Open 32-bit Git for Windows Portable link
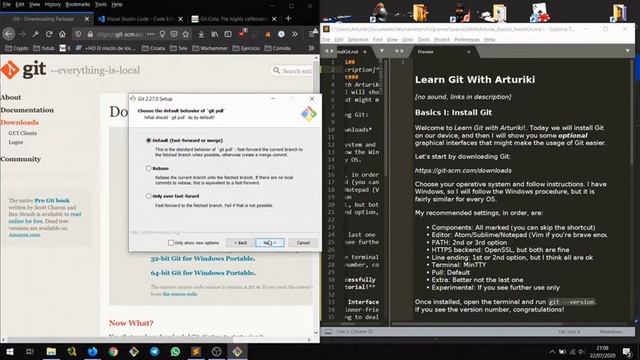The image size is (640, 360). tap(203, 258)
